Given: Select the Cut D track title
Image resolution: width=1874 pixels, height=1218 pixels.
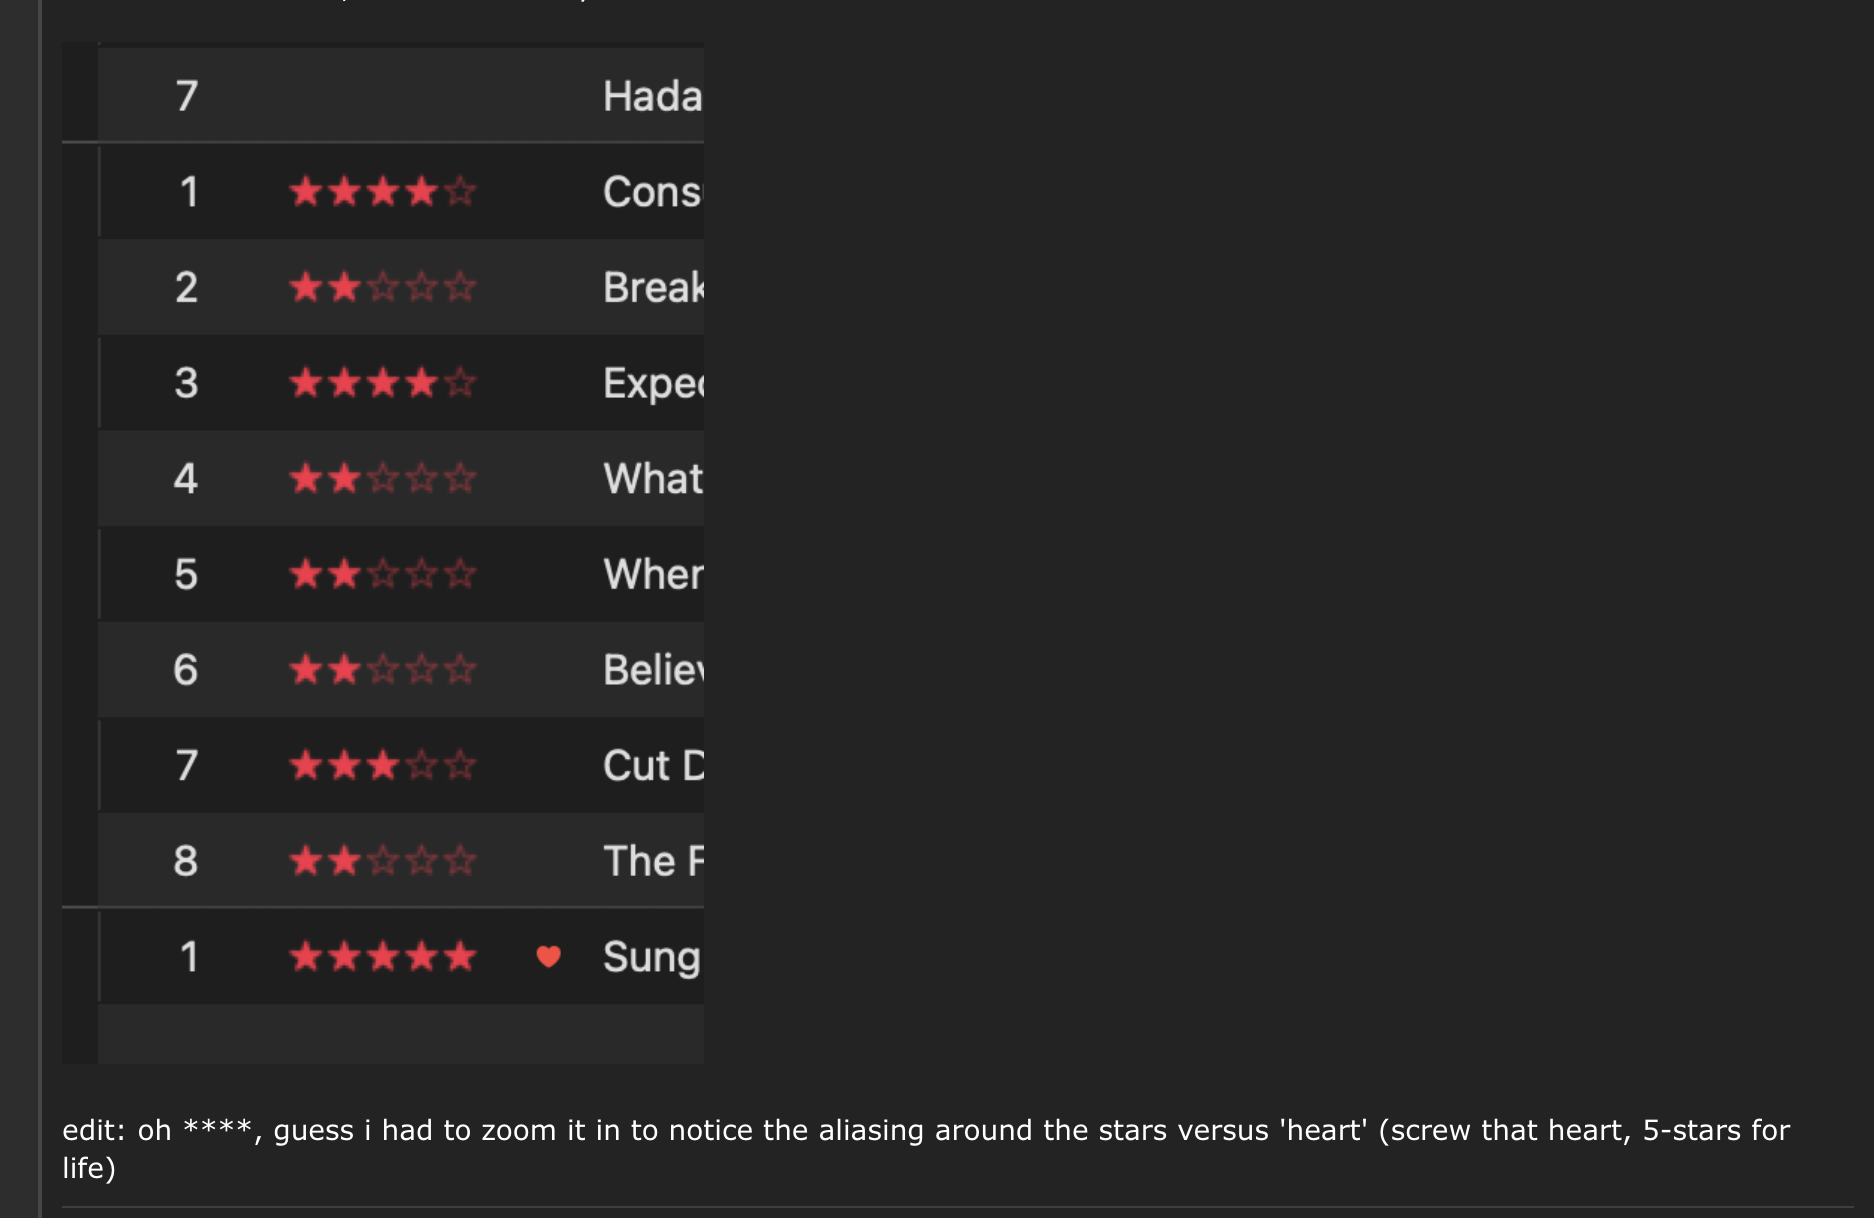Looking at the screenshot, I should coord(653,765).
